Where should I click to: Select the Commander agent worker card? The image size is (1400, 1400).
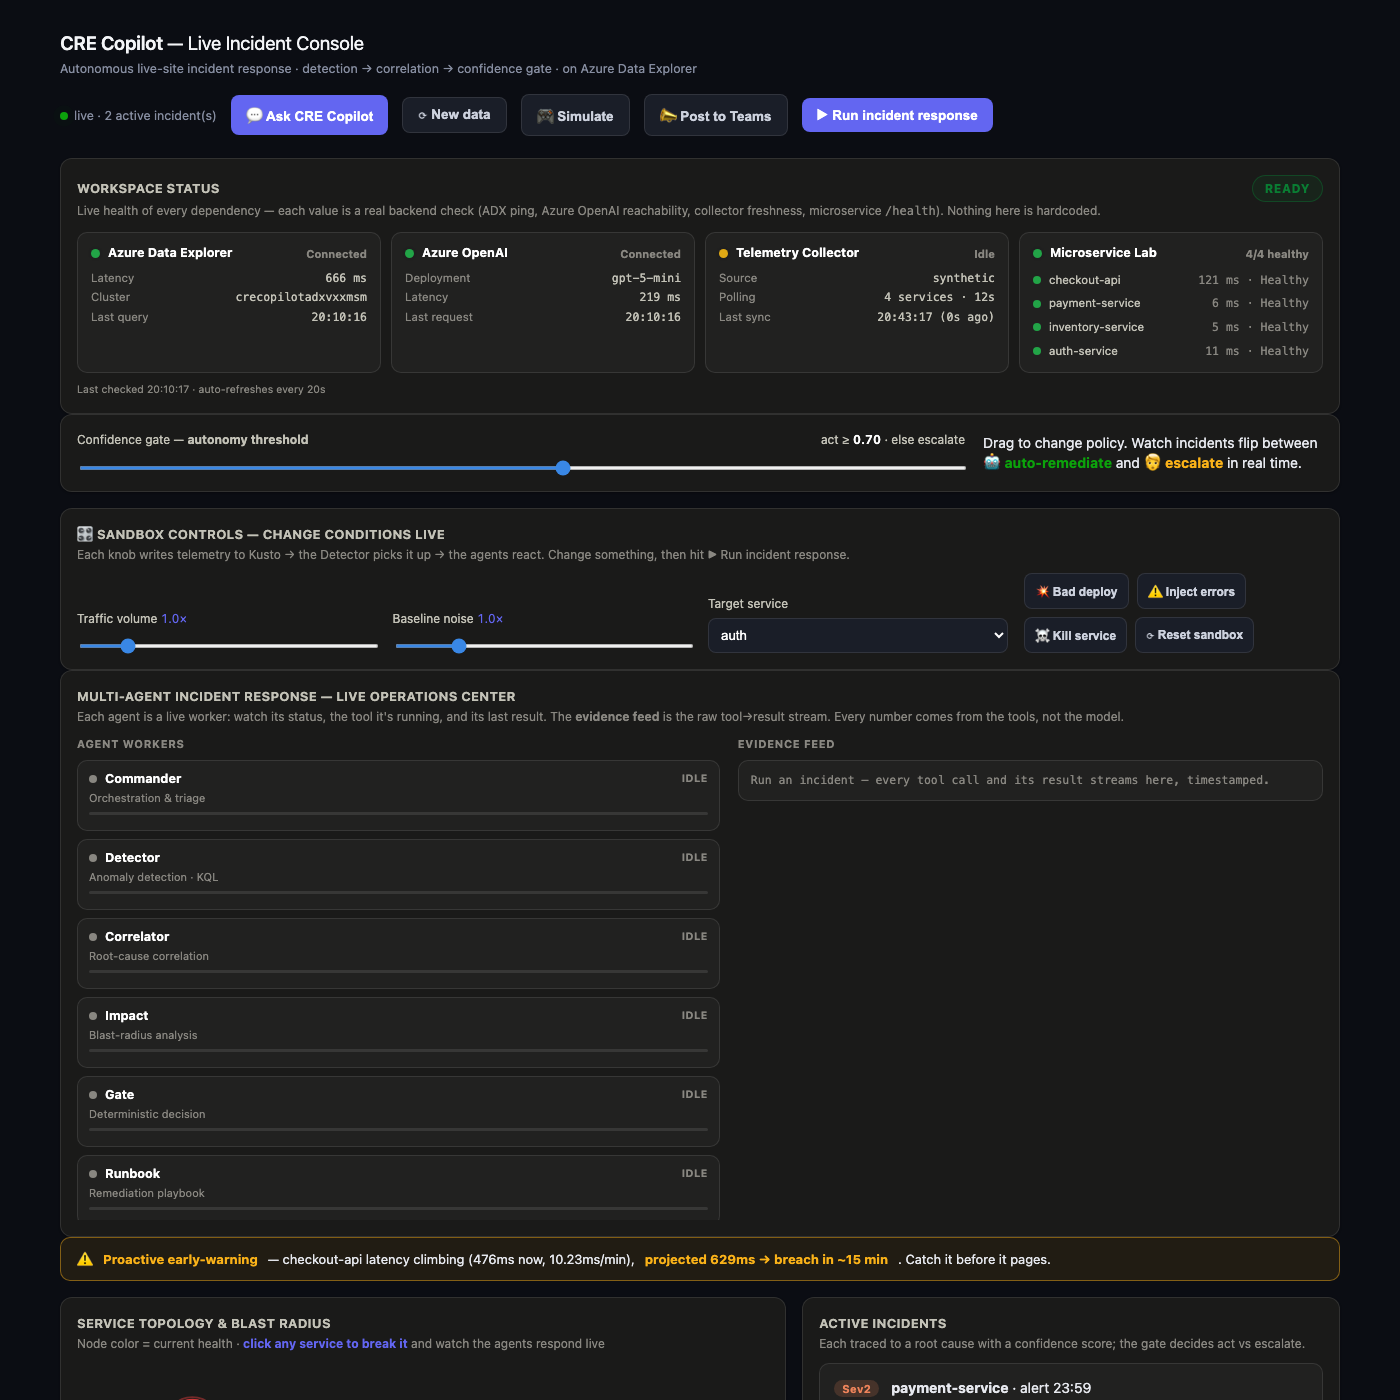point(398,795)
